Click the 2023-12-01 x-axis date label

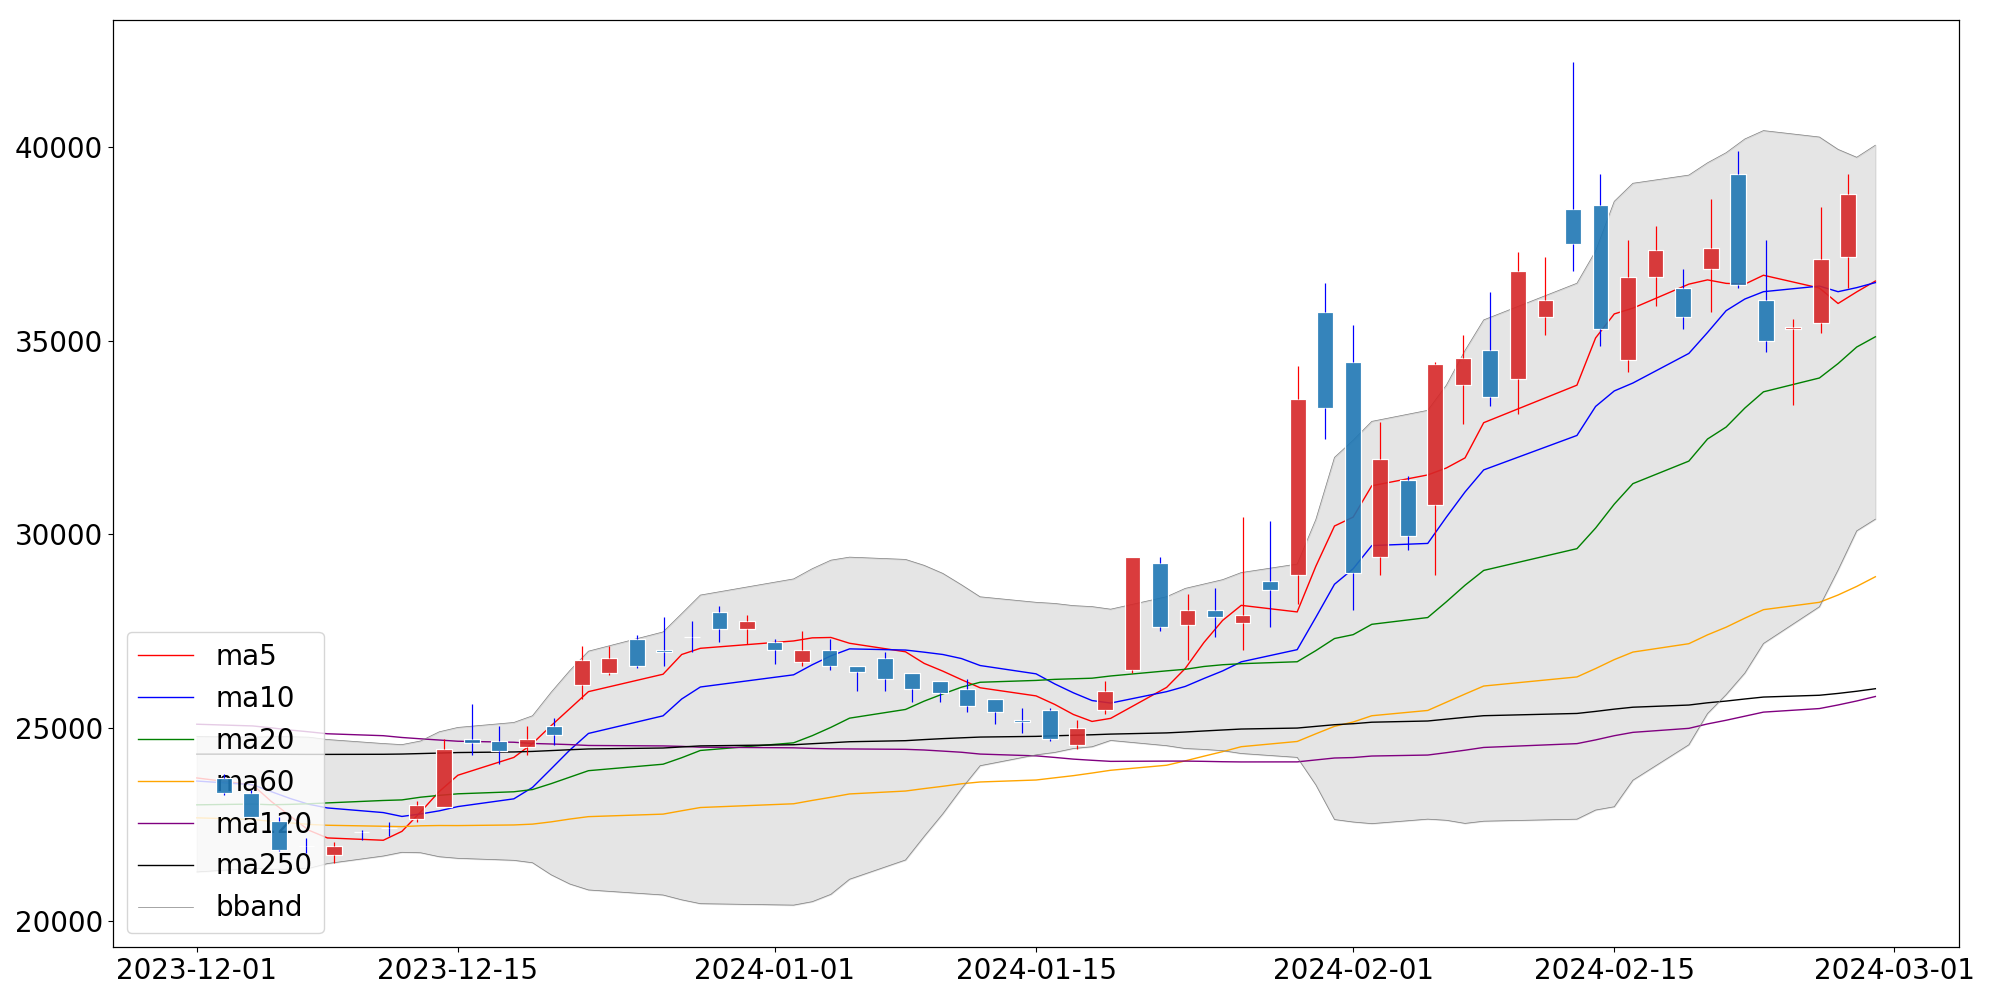click(x=197, y=970)
